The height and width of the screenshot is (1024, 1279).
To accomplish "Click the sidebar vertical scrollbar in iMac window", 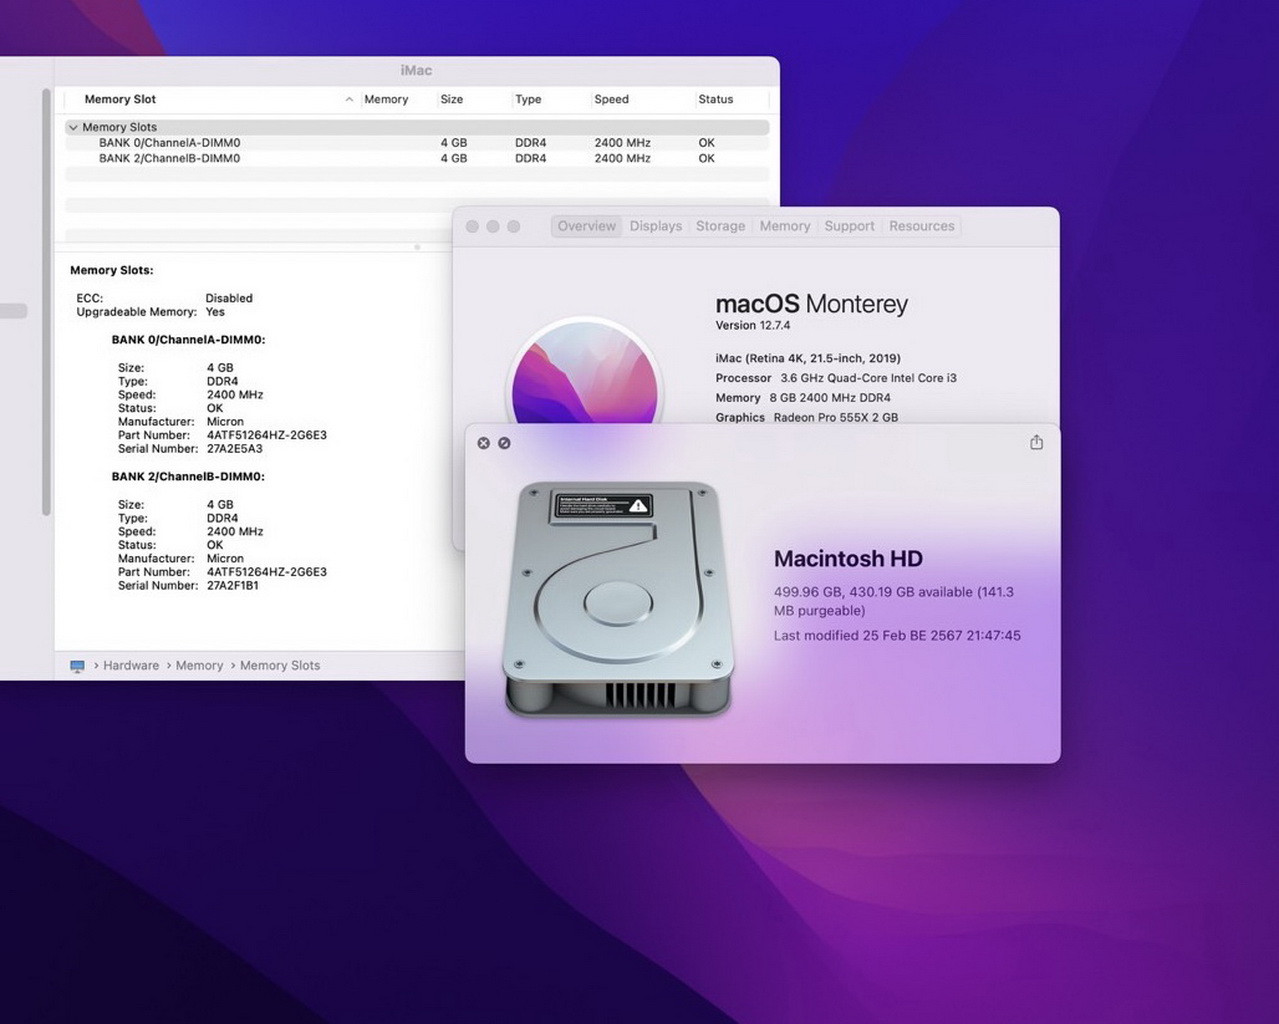I will coord(46,302).
